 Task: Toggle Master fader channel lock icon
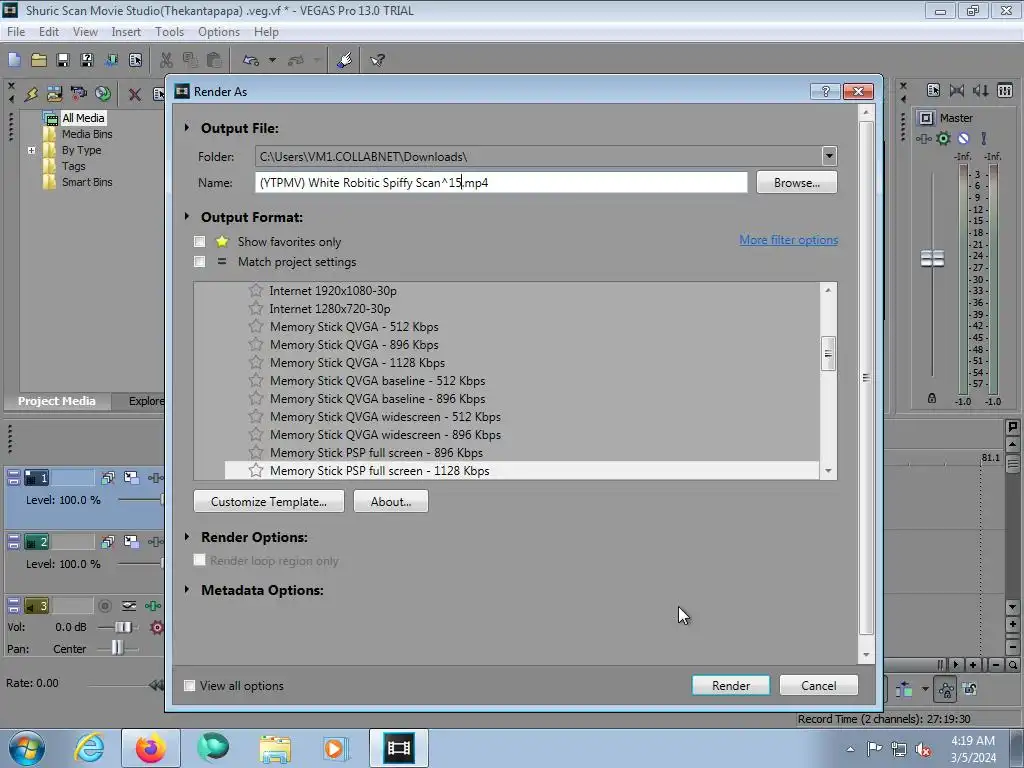pyautogui.click(x=932, y=398)
